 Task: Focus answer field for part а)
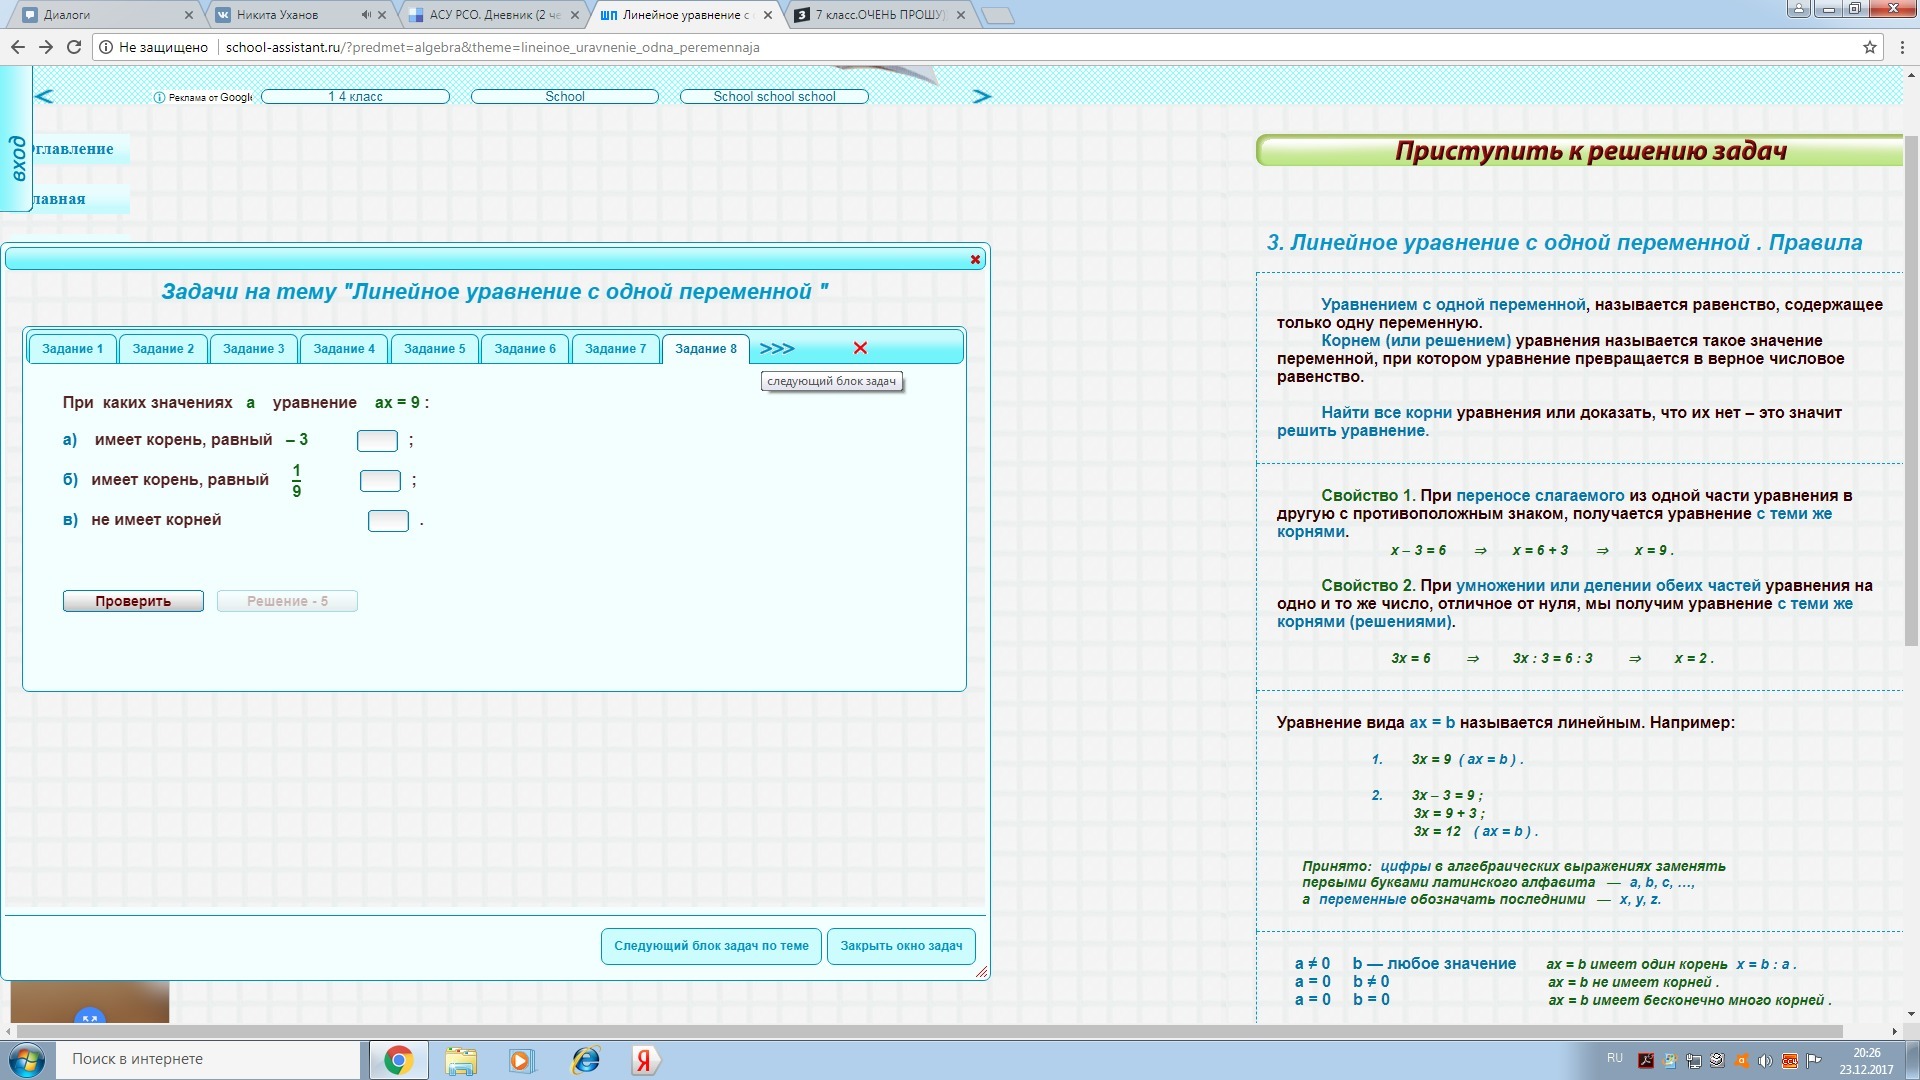(377, 441)
